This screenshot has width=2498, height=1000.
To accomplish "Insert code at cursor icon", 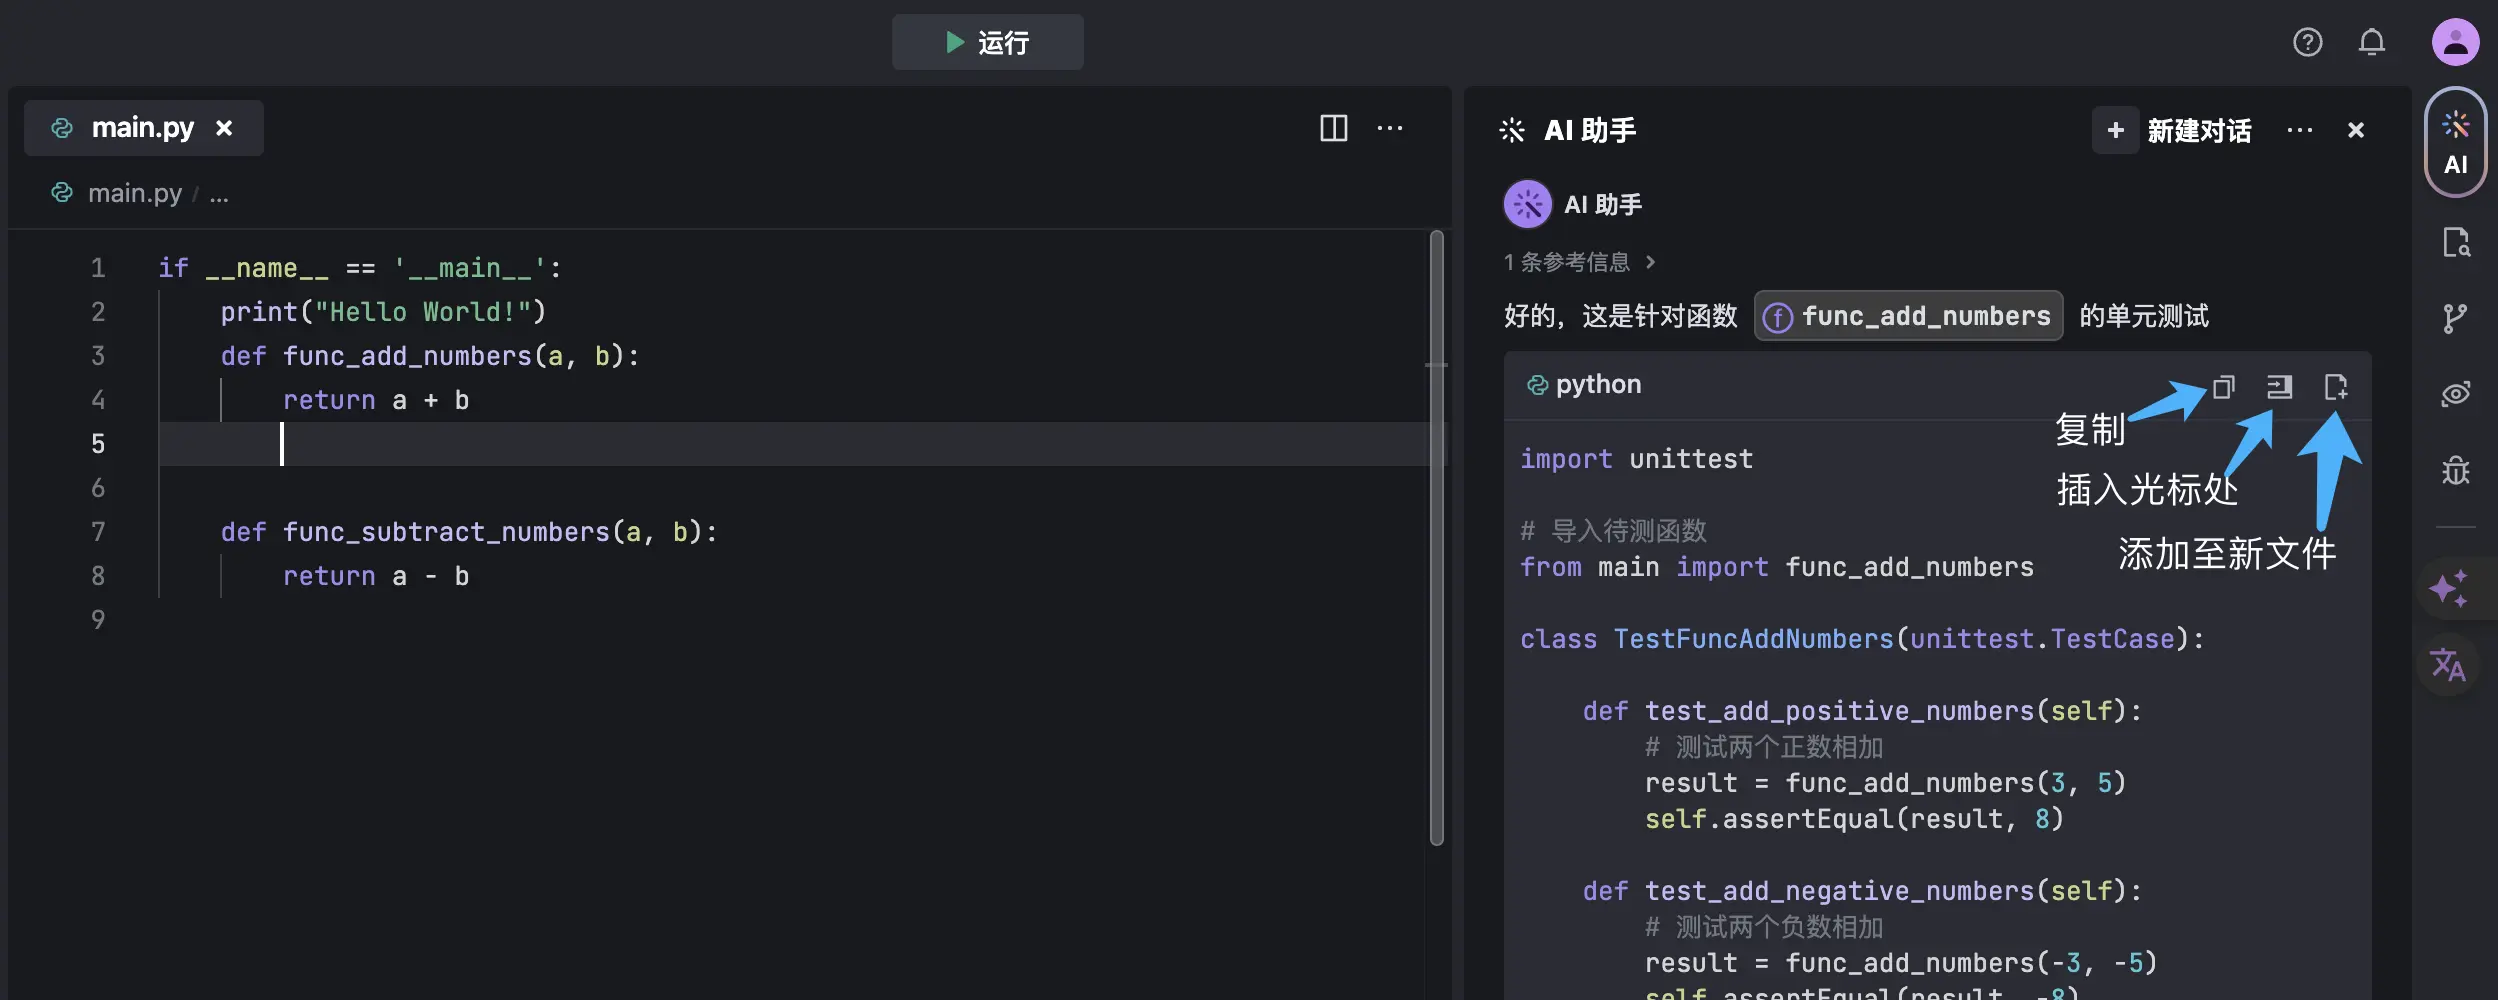I will point(2279,387).
